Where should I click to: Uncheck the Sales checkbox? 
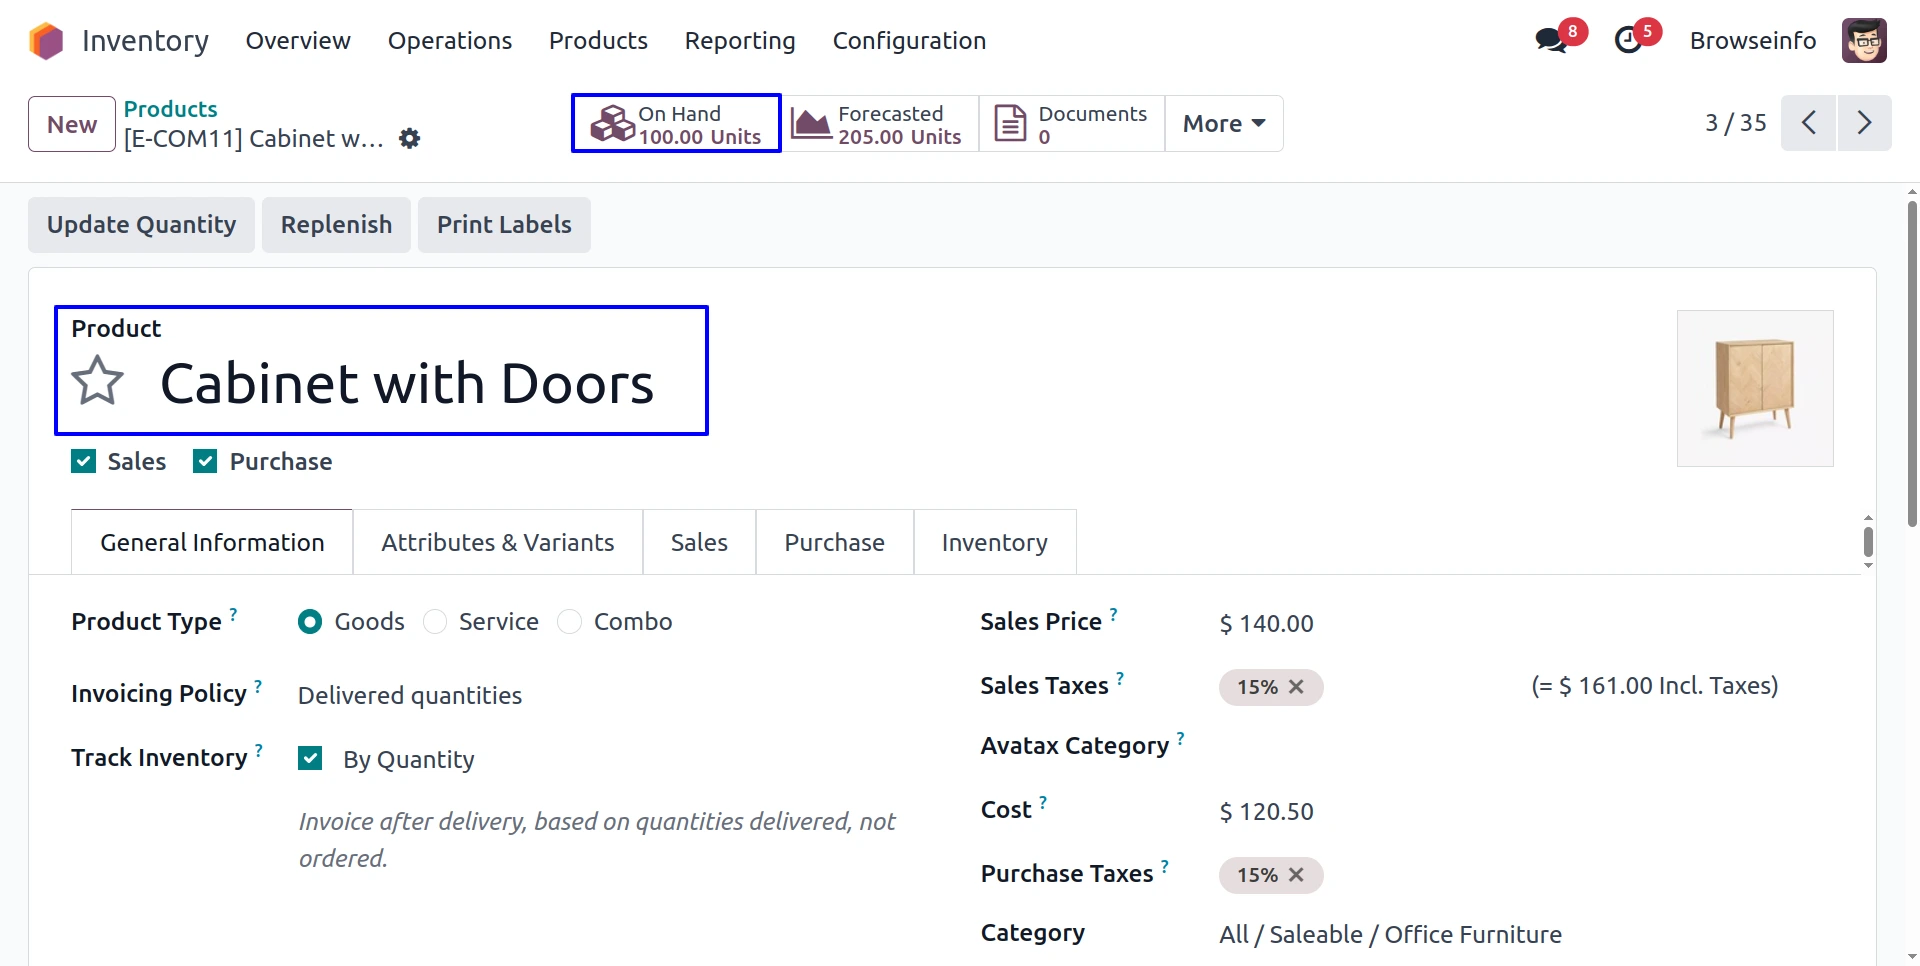coord(84,461)
